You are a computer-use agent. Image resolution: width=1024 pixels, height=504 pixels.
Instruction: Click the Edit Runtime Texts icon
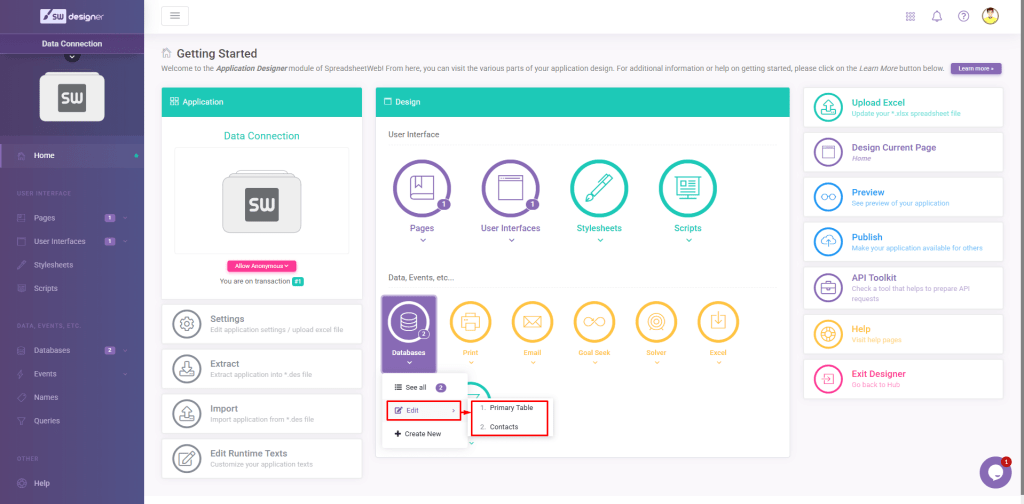pos(187,458)
